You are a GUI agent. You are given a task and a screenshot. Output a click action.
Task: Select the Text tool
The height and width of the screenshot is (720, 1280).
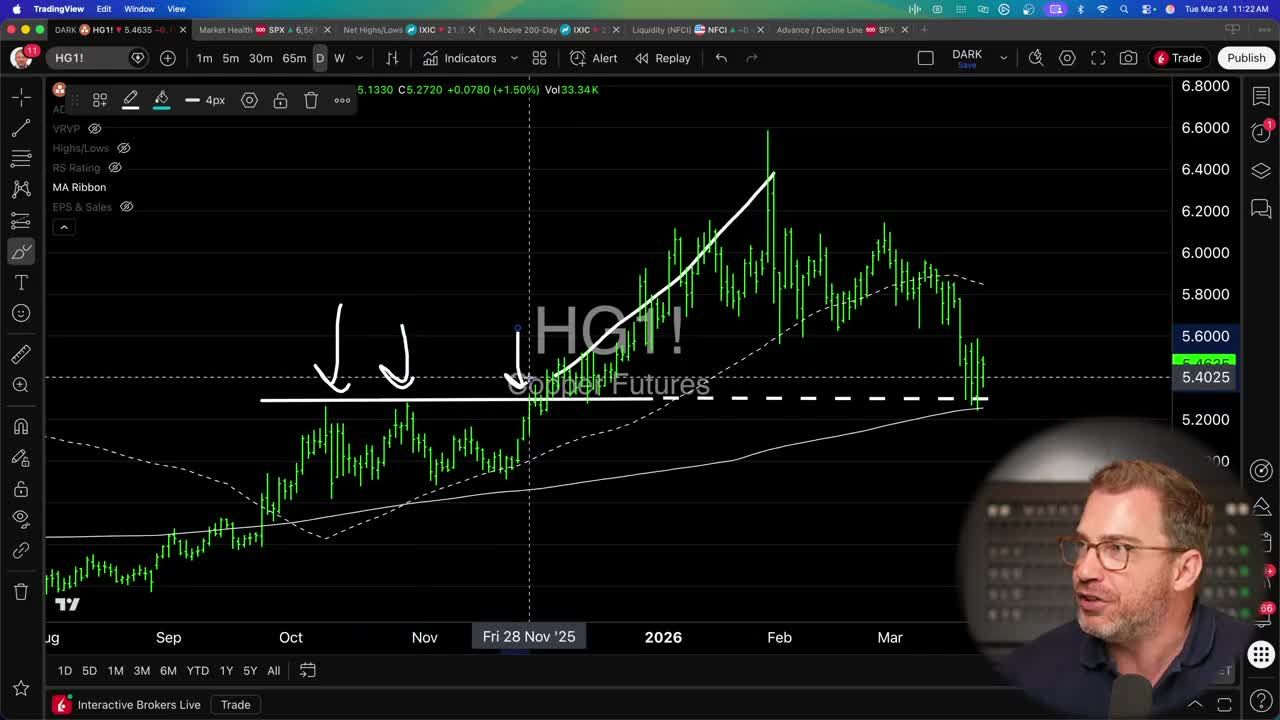pyautogui.click(x=20, y=283)
